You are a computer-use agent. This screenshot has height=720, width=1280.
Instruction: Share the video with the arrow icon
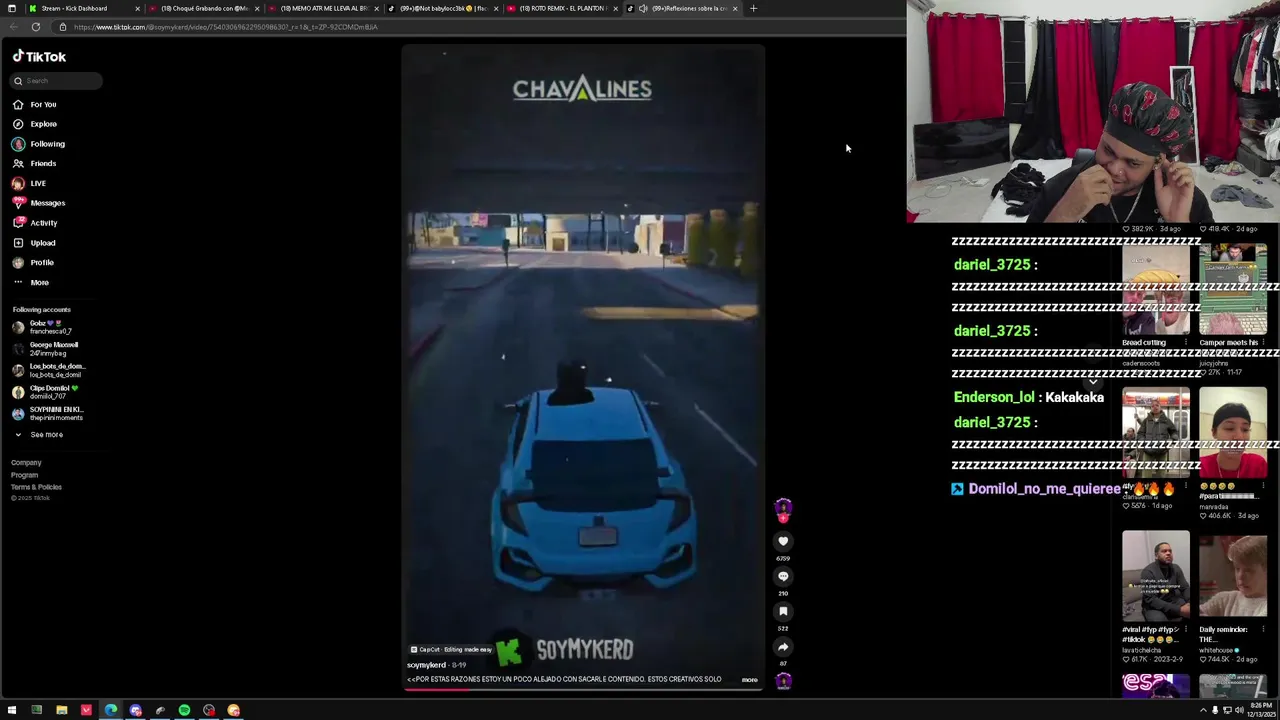click(x=783, y=647)
